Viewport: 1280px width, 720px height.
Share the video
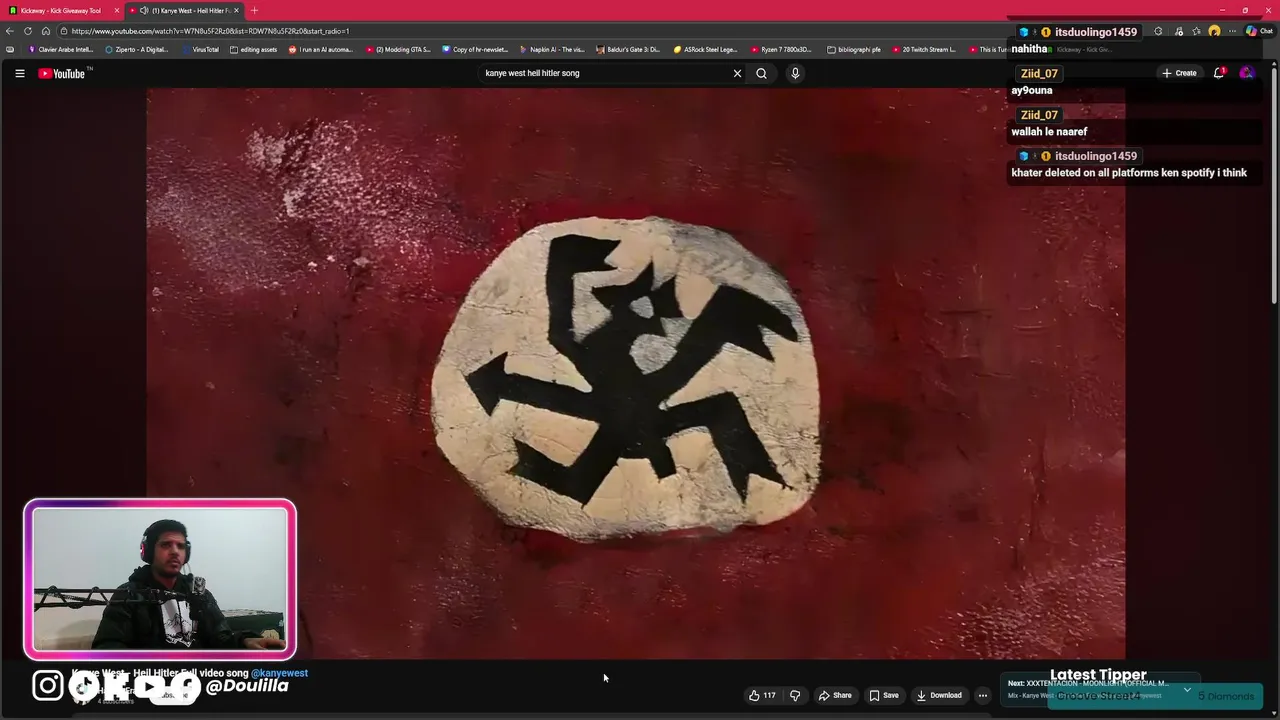point(835,695)
